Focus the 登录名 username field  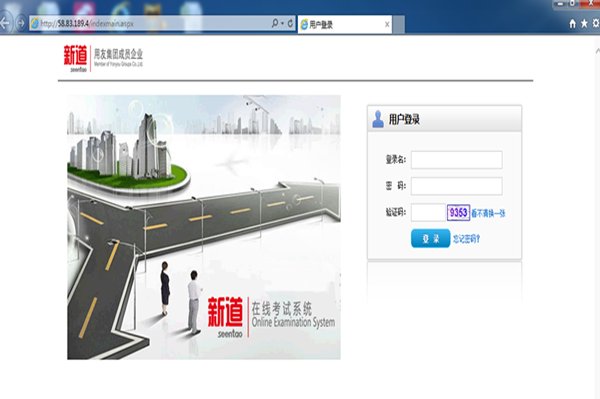tap(457, 160)
